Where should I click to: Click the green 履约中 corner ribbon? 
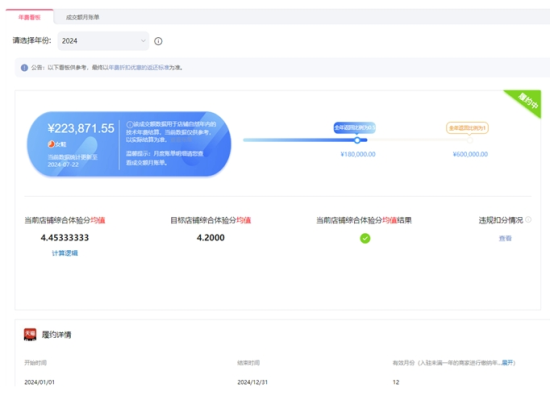coord(527,101)
